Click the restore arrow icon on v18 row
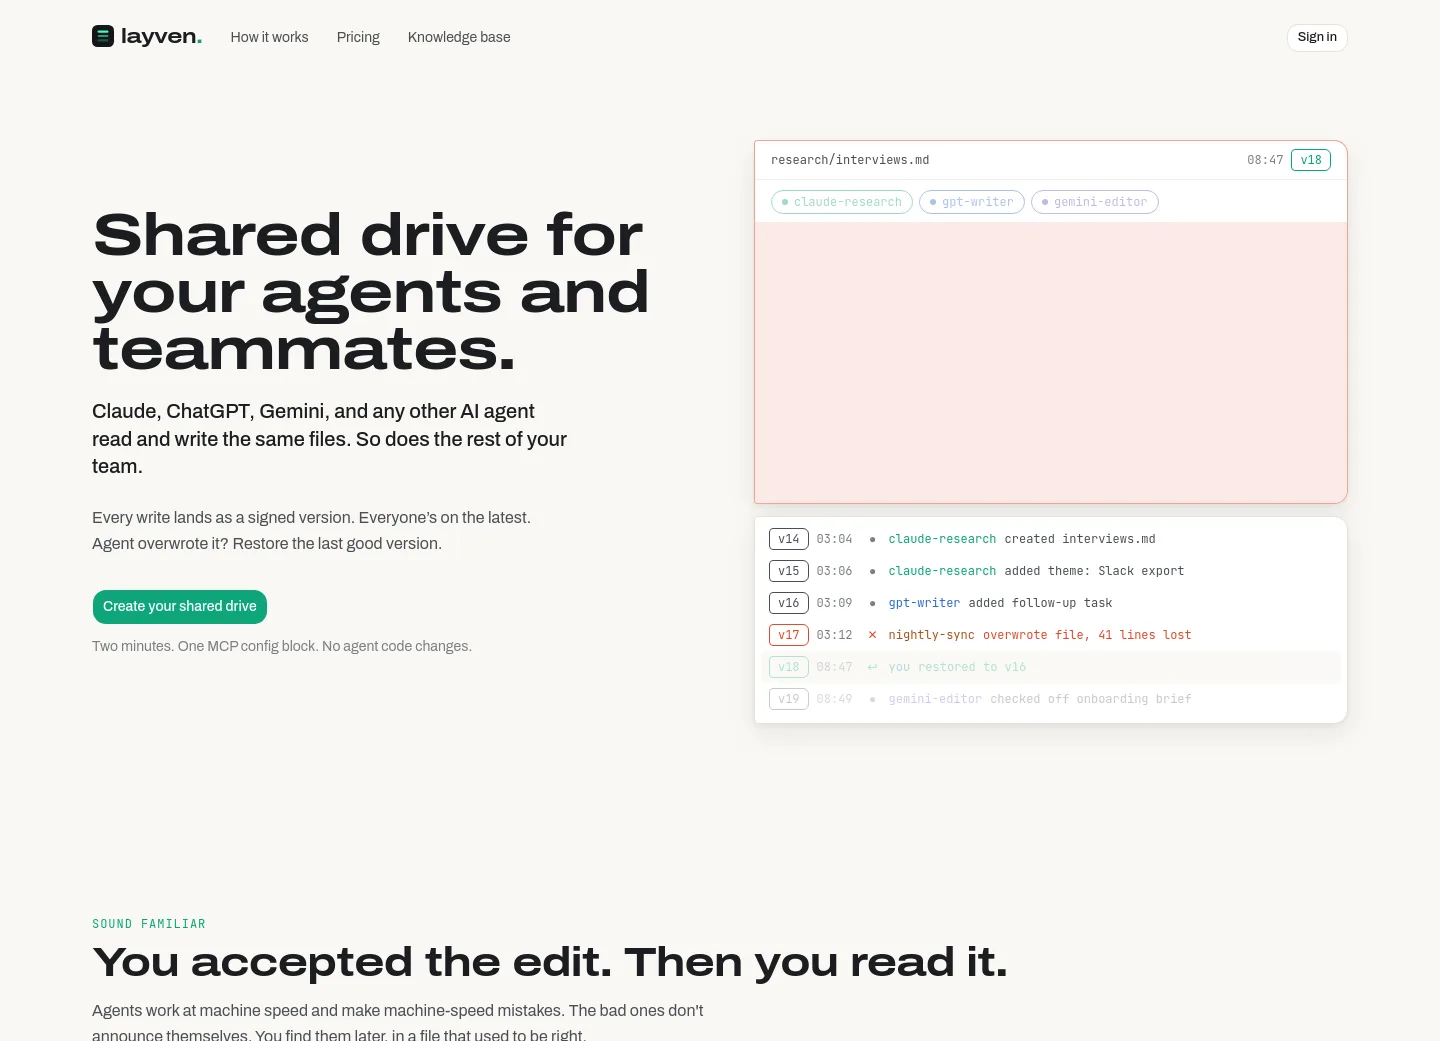 pos(872,667)
